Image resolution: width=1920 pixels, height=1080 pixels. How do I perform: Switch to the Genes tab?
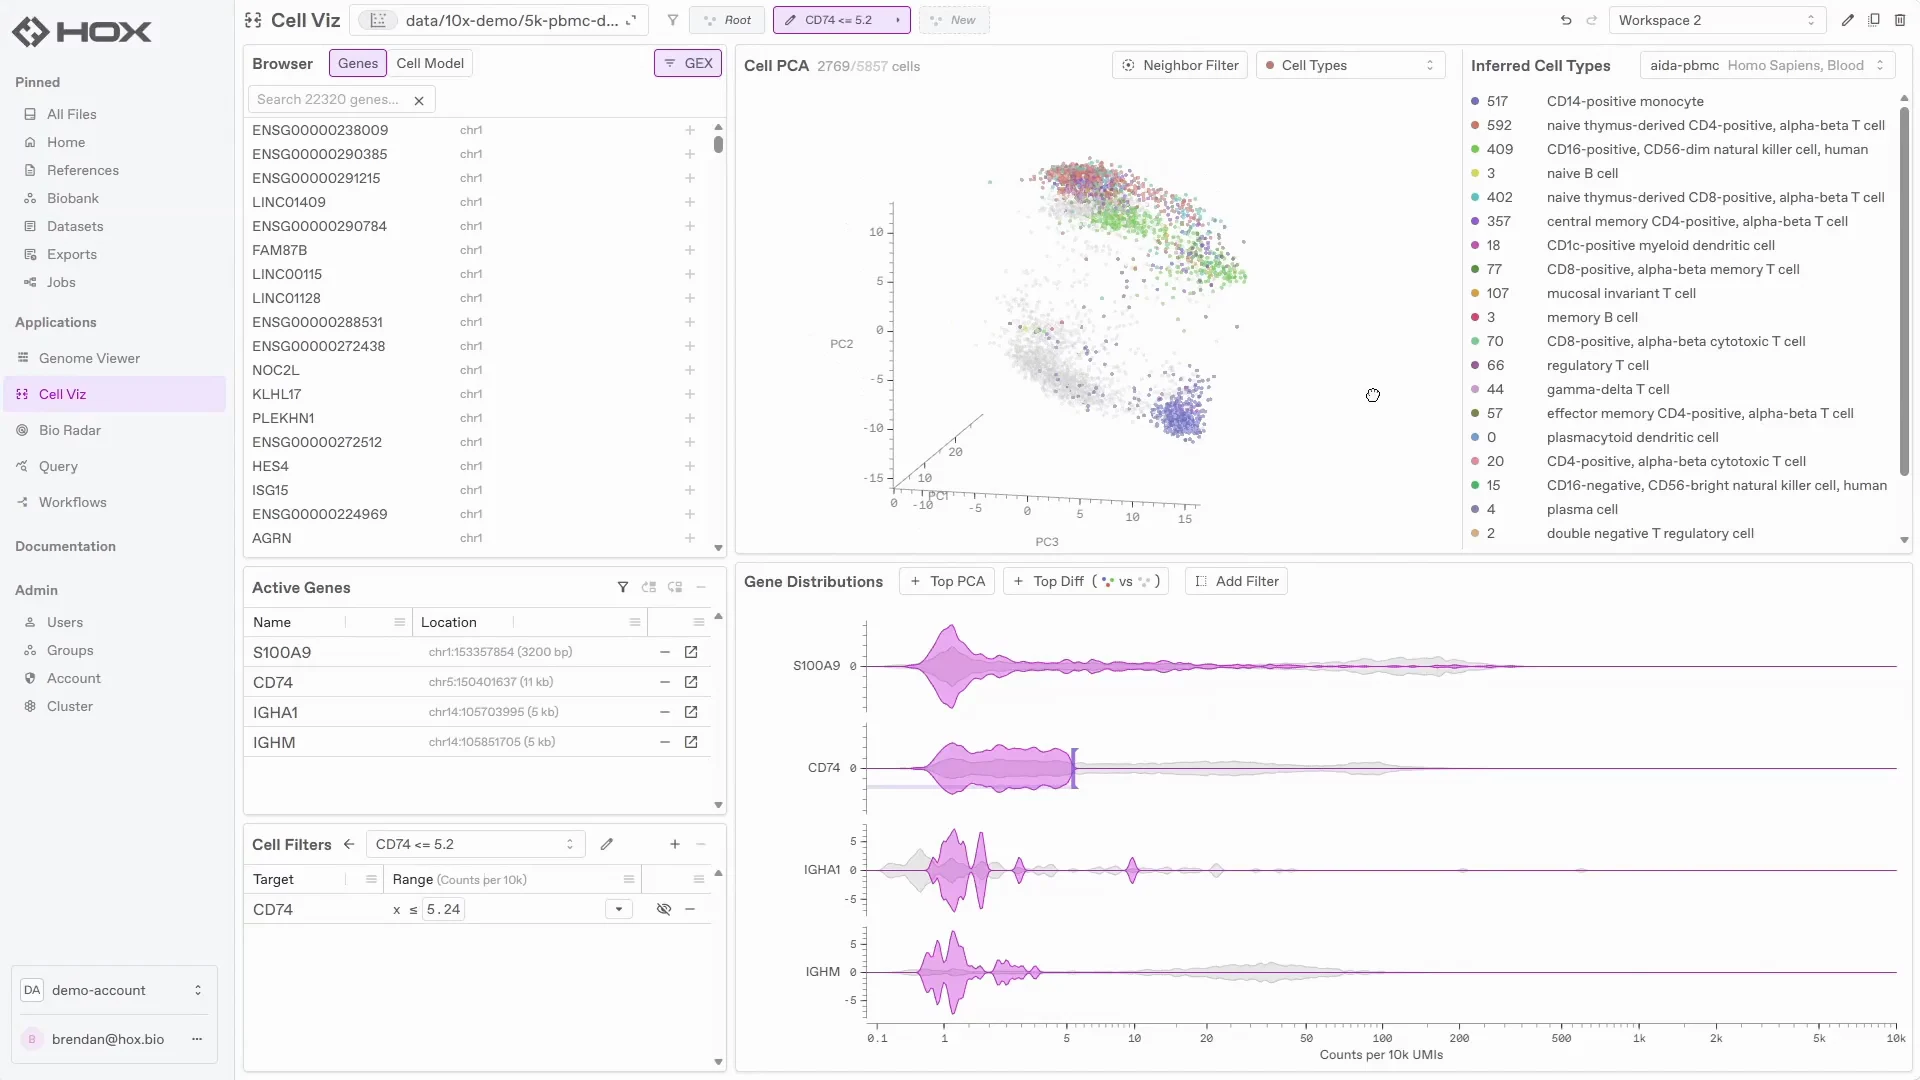point(358,63)
